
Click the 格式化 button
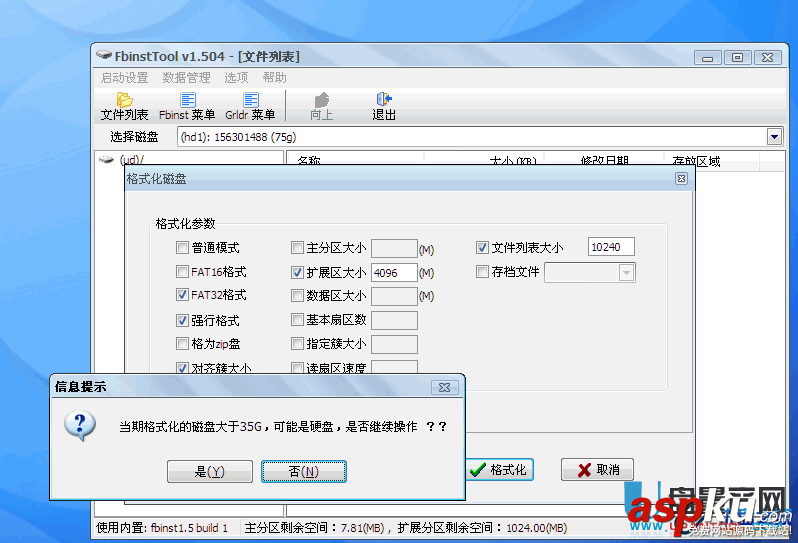click(500, 469)
